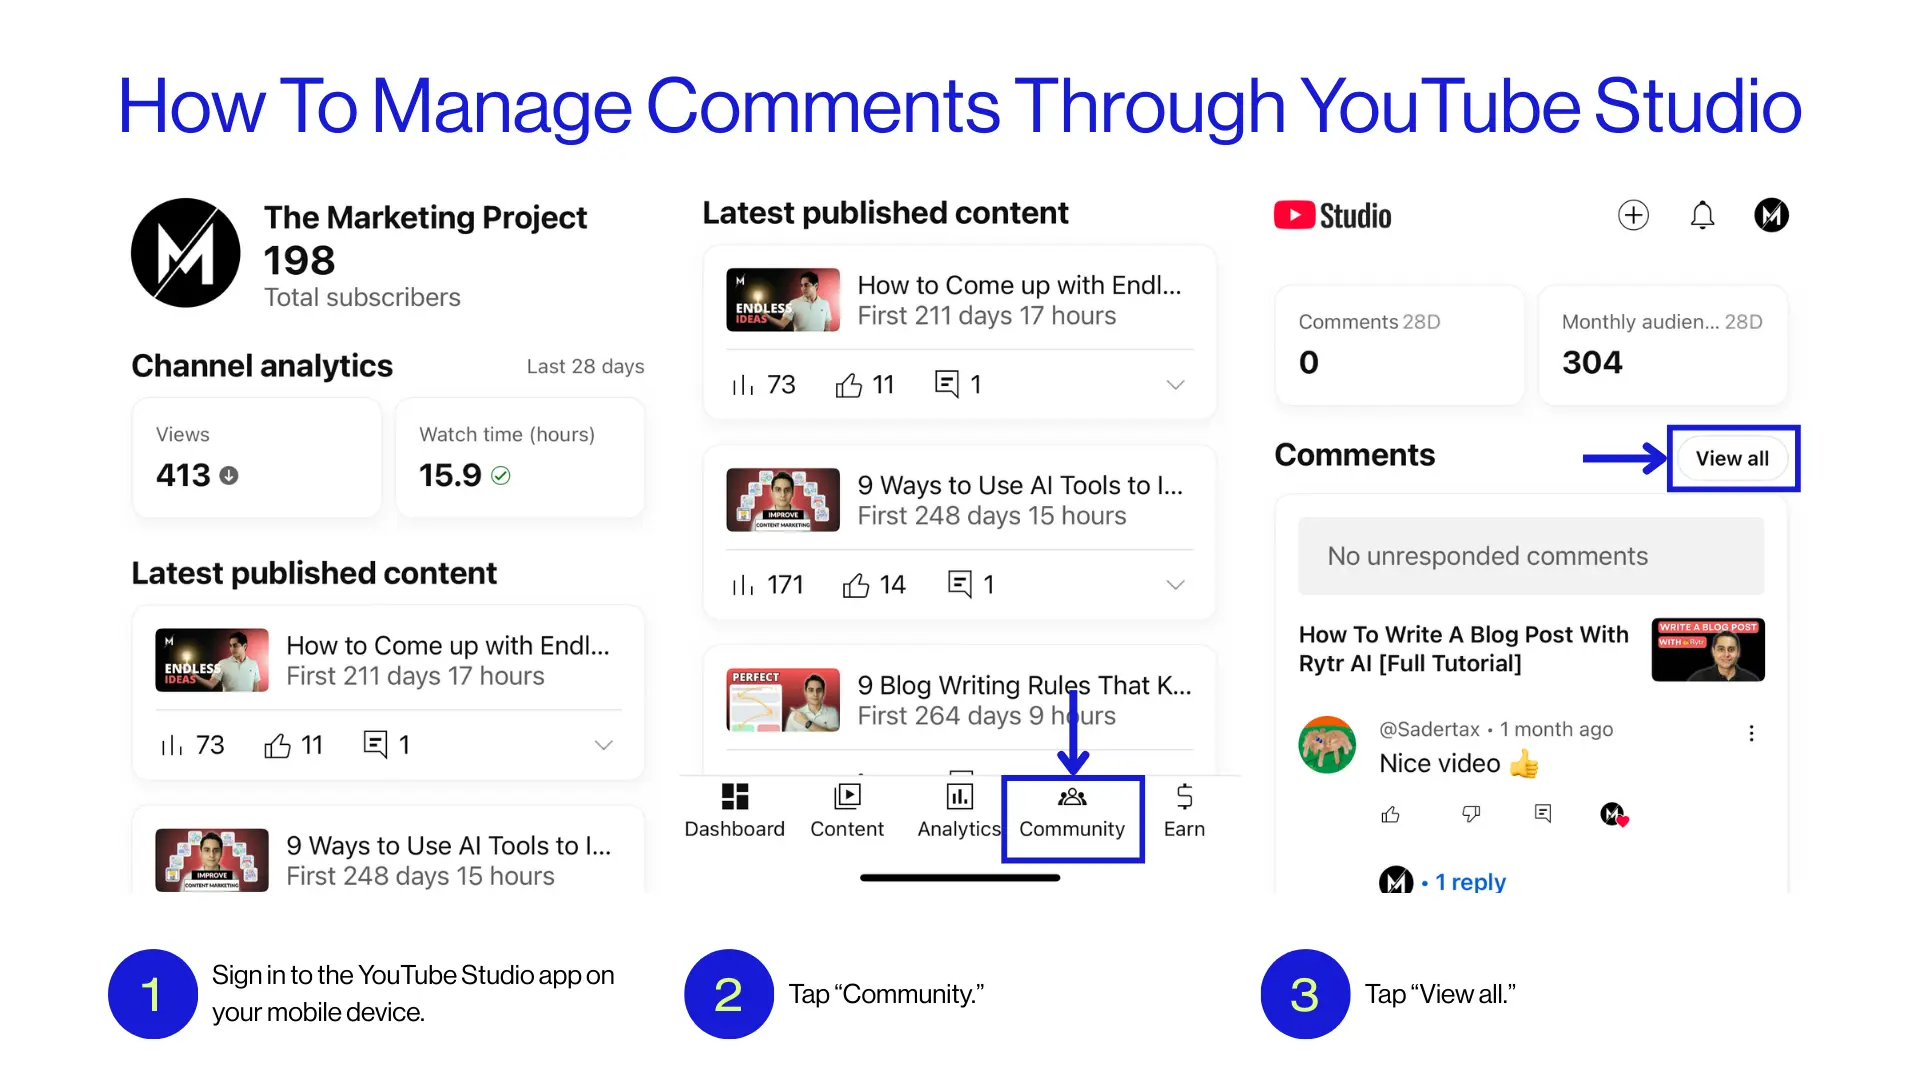The image size is (1920, 1080).
Task: Tap the comments icon beside 11 in first screenshot
Action: 375,744
